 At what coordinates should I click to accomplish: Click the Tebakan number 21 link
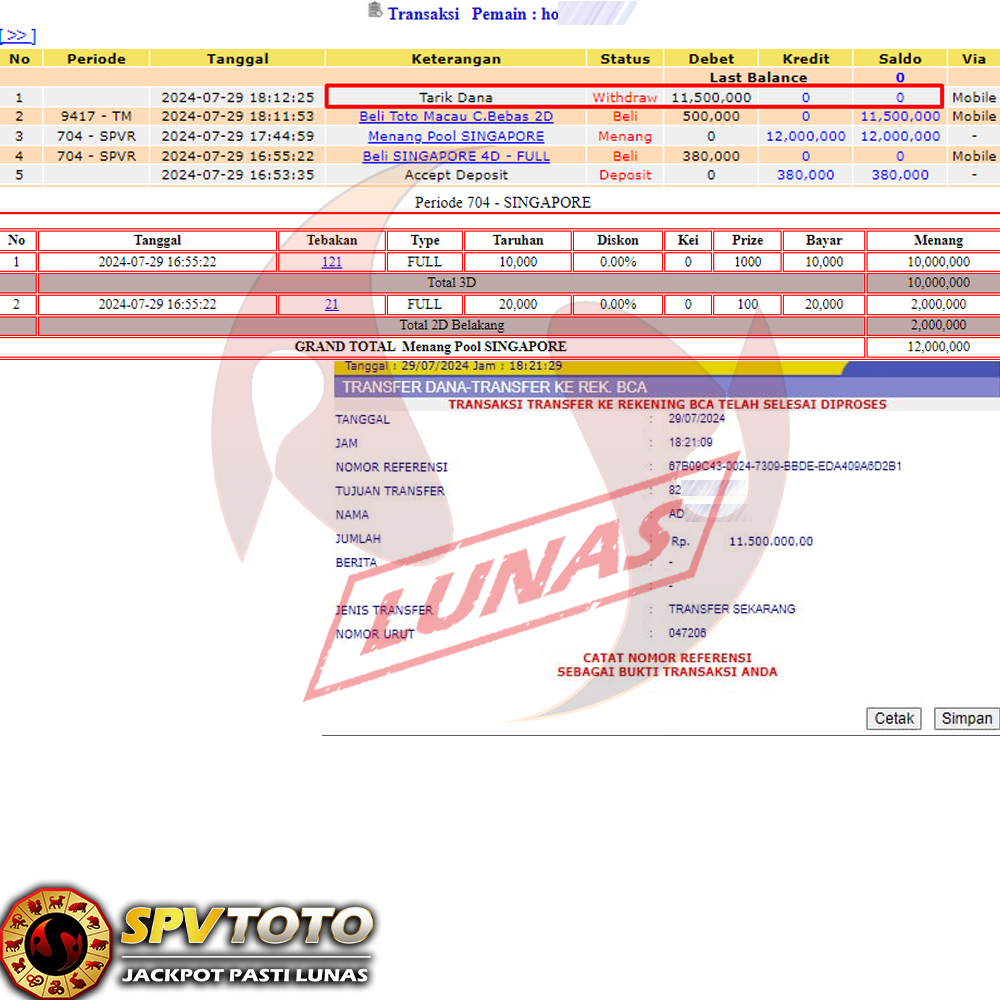click(x=331, y=304)
